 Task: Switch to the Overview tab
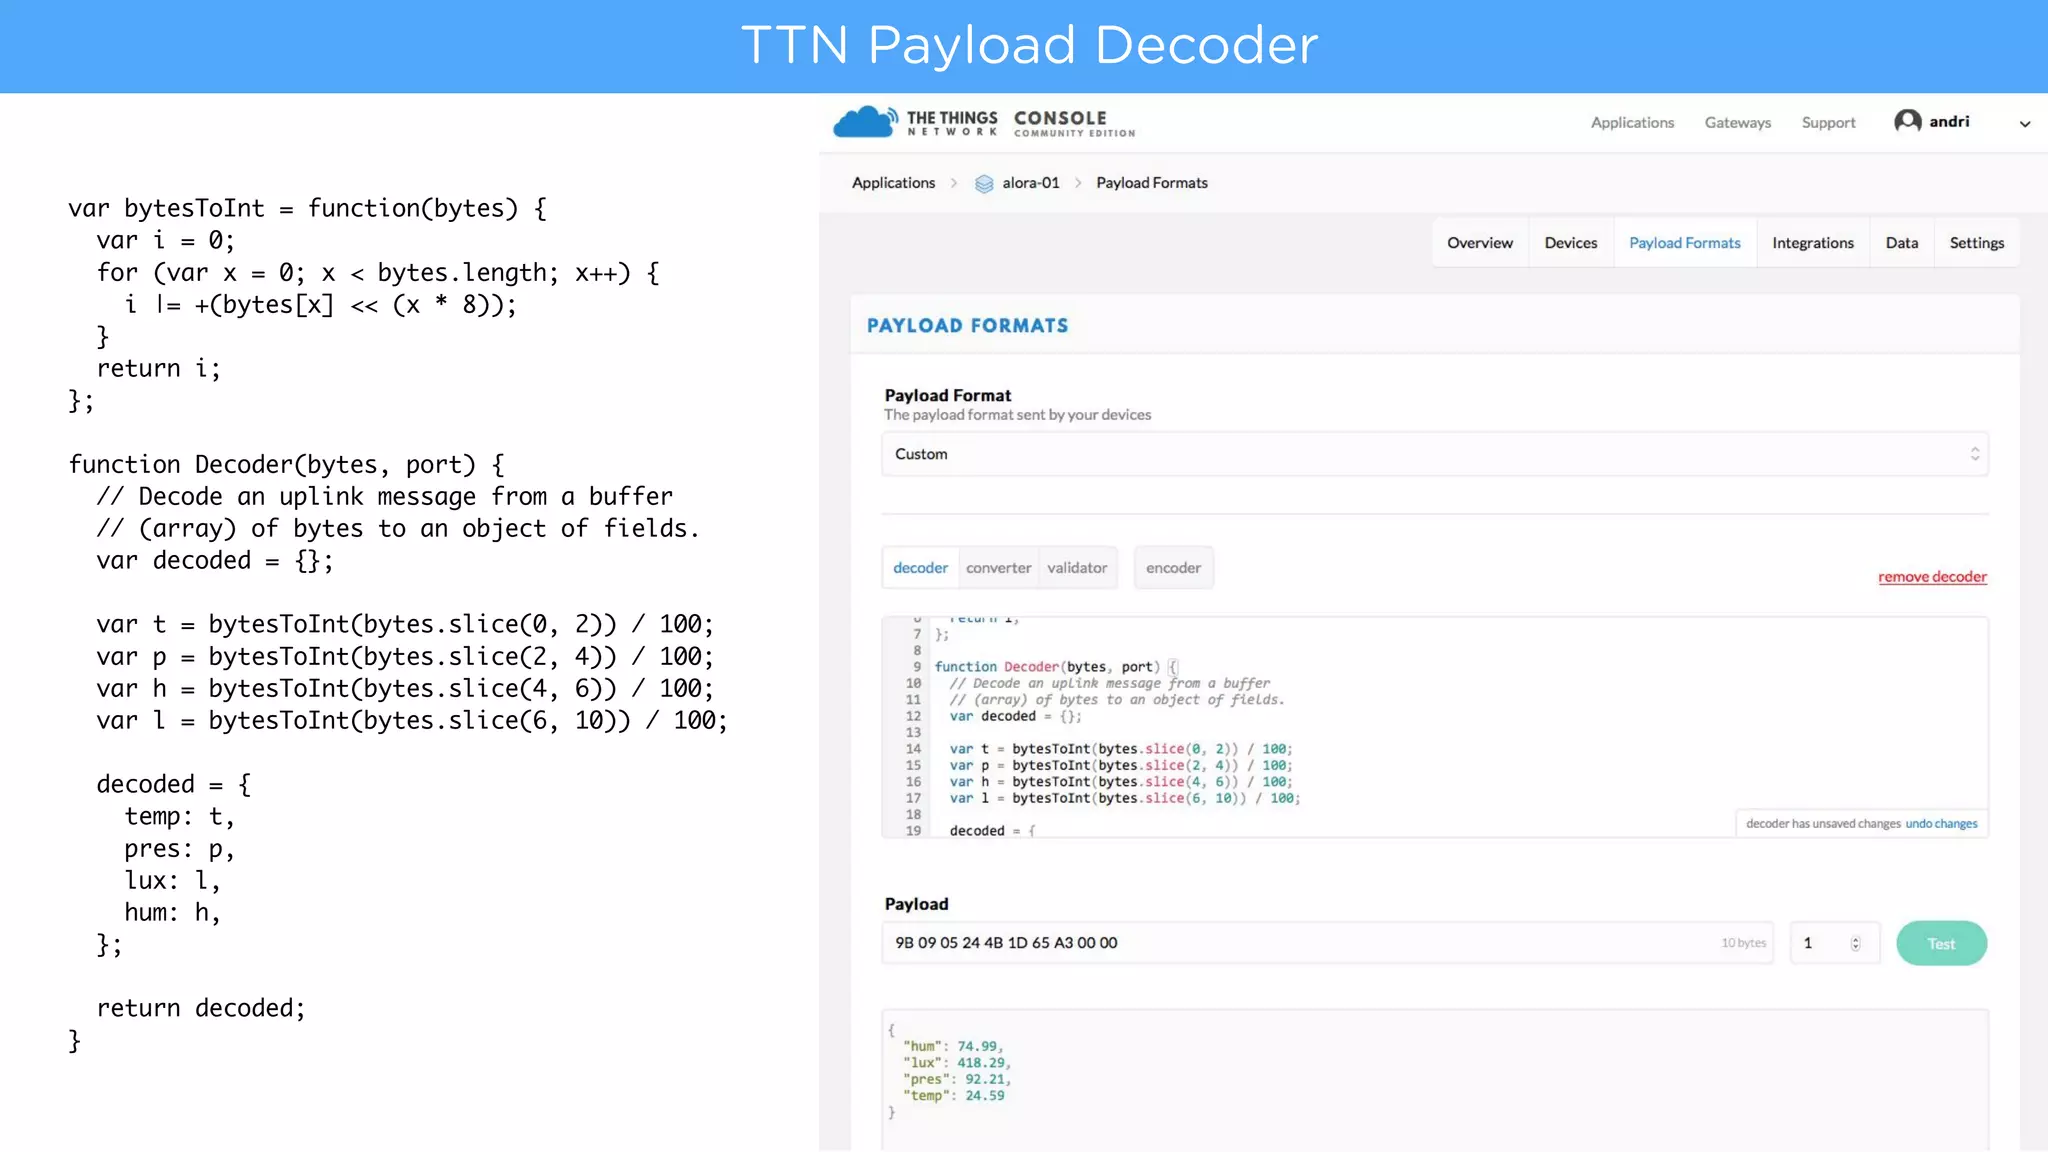(x=1479, y=243)
